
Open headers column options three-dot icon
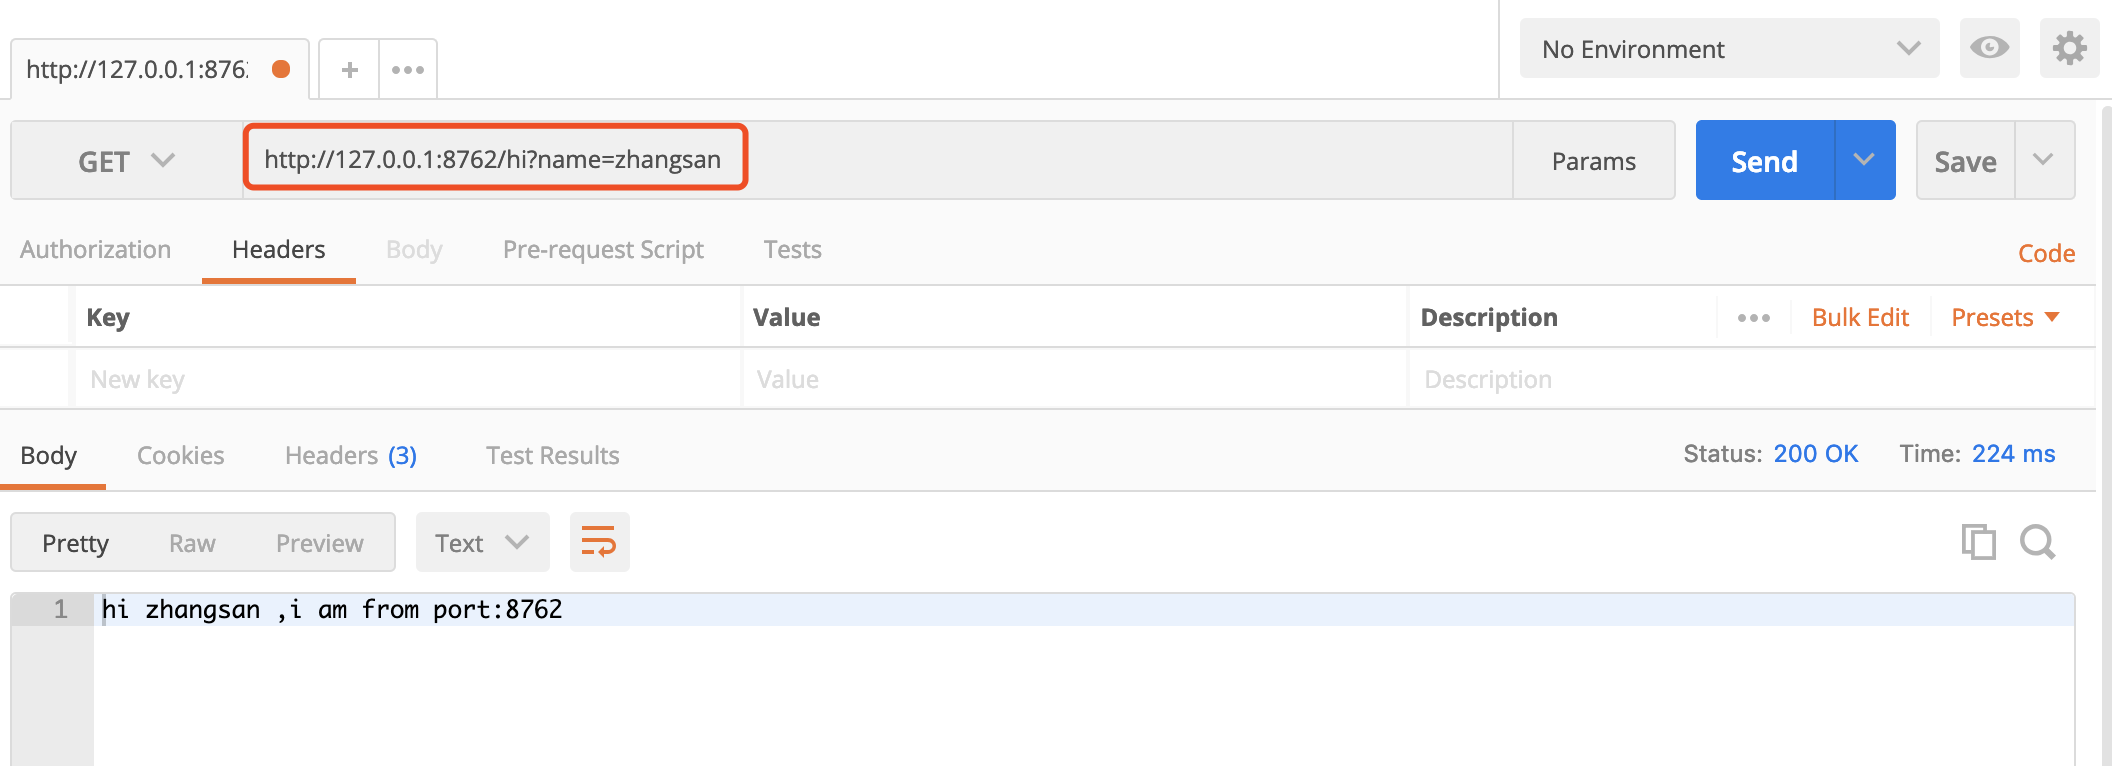click(1753, 318)
